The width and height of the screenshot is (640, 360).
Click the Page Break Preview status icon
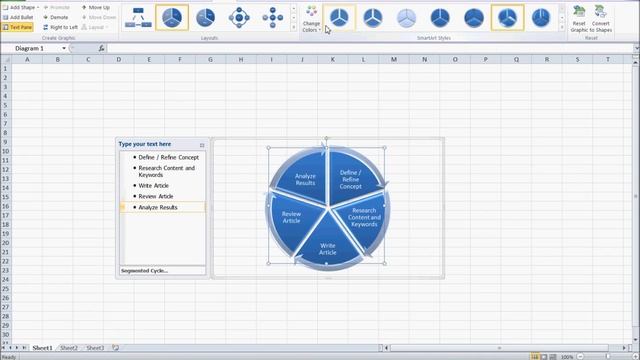coord(553,357)
